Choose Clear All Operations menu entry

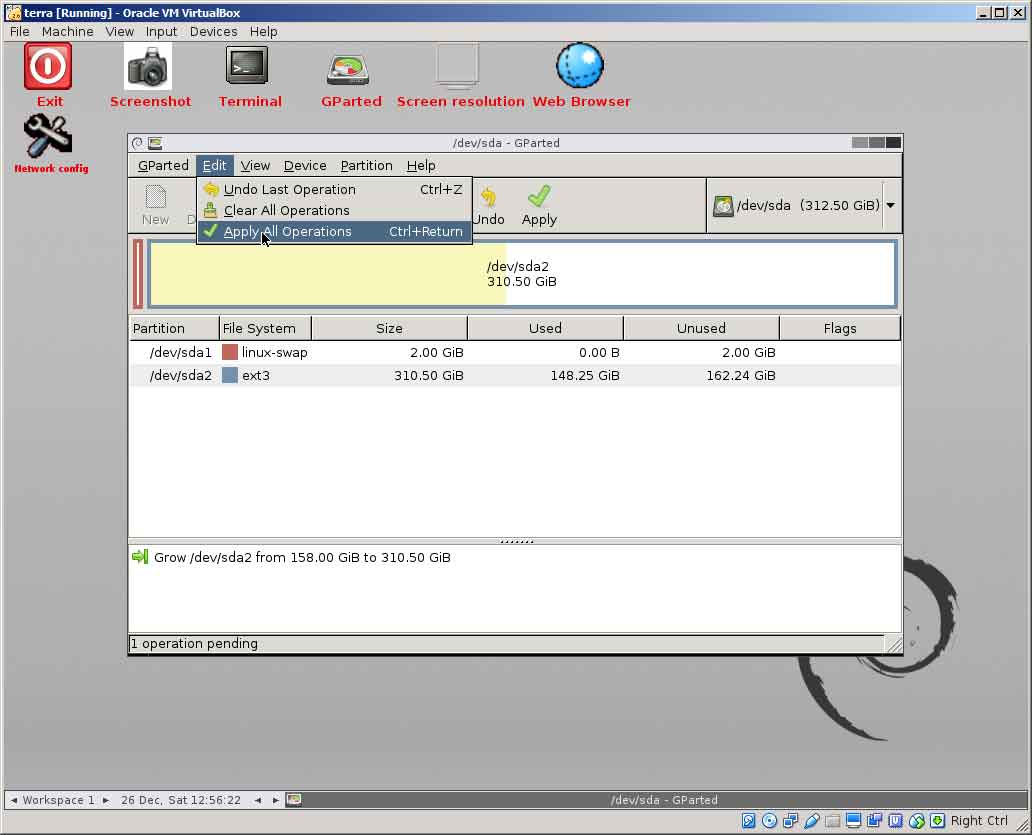coord(334,211)
